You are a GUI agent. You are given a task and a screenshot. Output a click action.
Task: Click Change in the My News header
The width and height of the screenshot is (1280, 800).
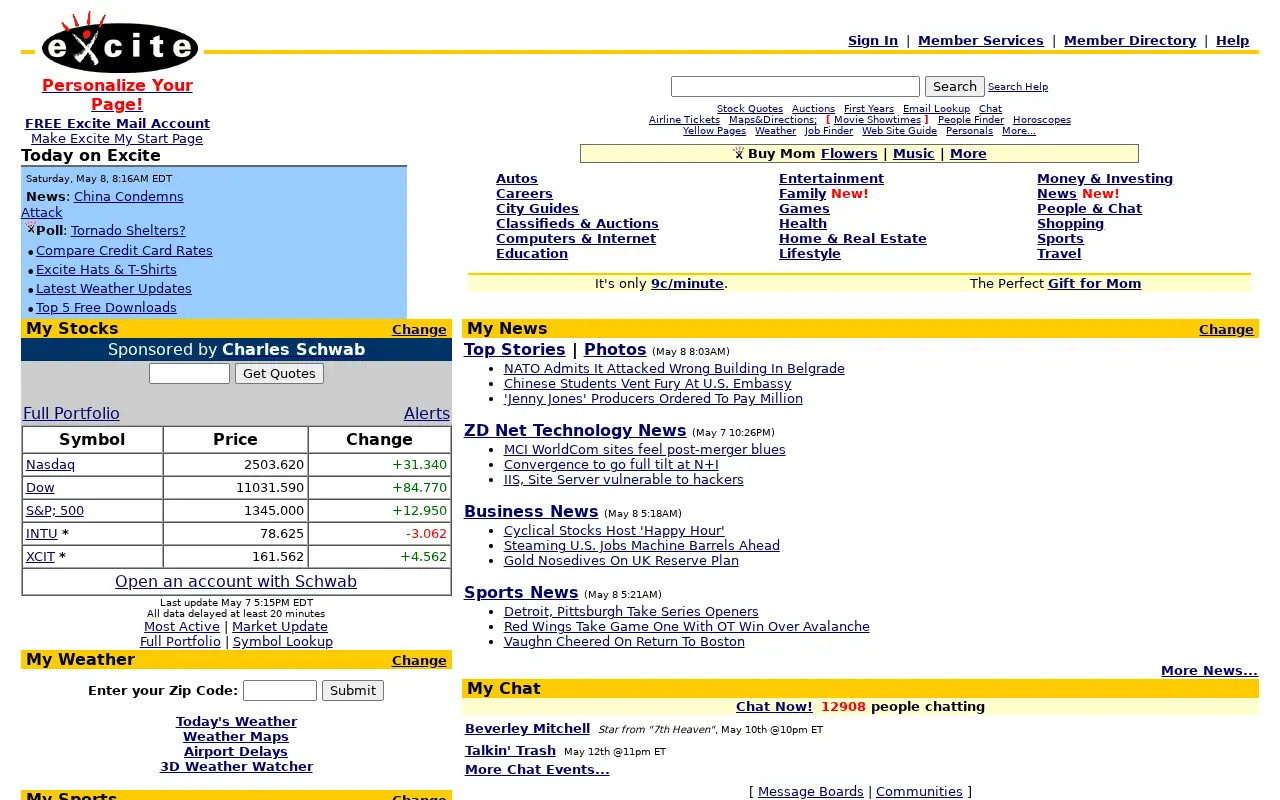[1226, 330]
